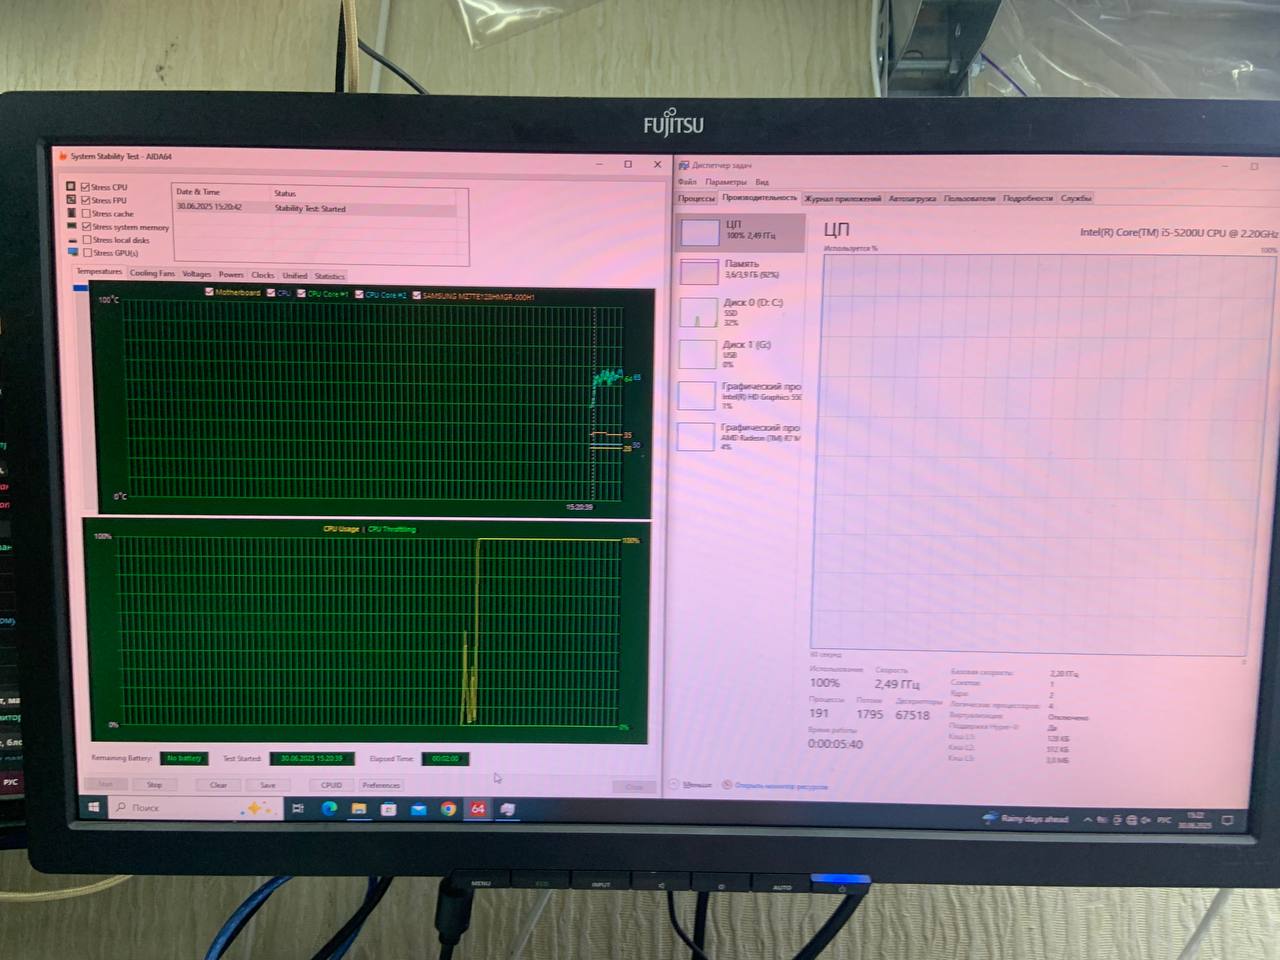Switch to the Процессы tab
Image resolution: width=1280 pixels, height=960 pixels.
696,198
